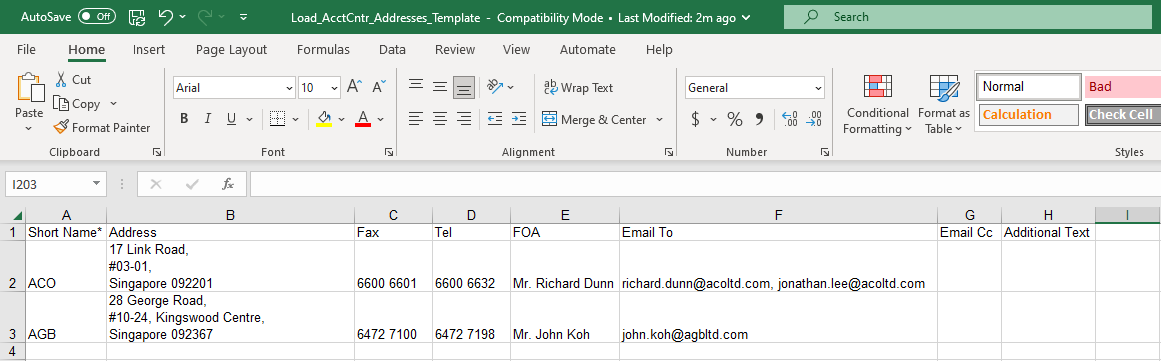
Task: Click the Increase Indent icon
Action: point(519,118)
